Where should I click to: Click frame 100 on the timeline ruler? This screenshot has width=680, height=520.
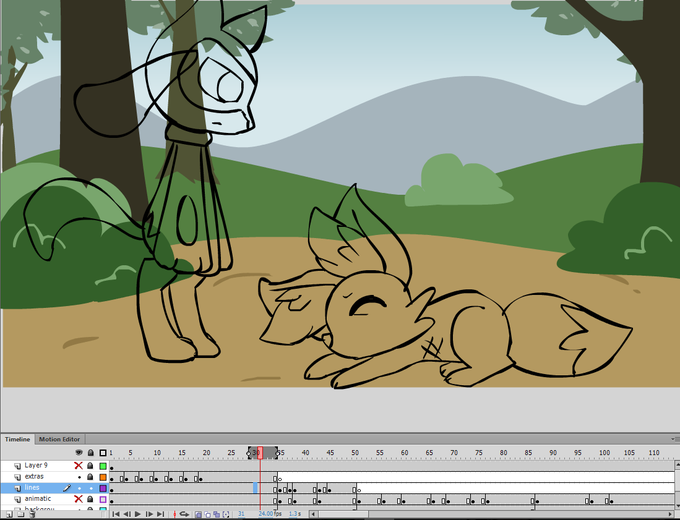pyautogui.click(x=604, y=453)
